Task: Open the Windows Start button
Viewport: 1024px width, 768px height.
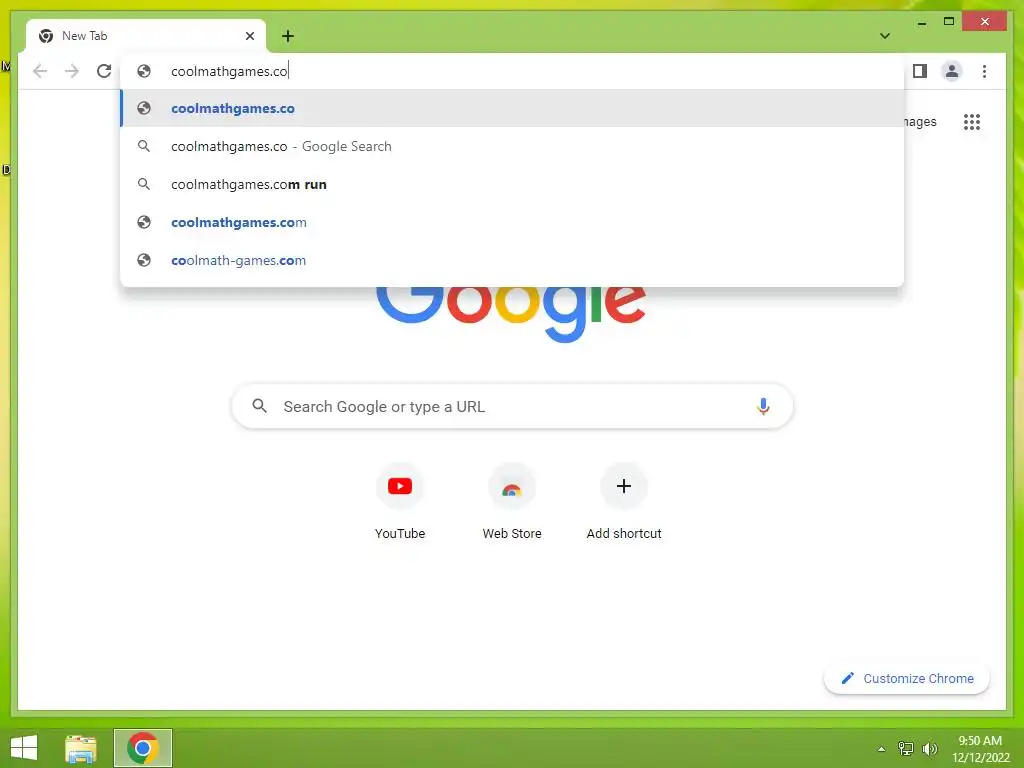Action: [x=24, y=748]
